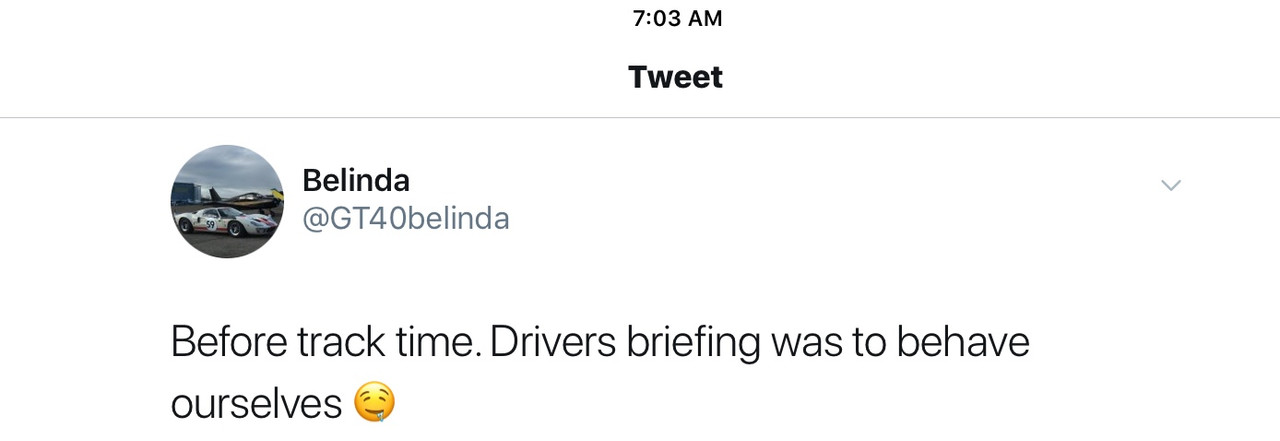The width and height of the screenshot is (1280, 441).
Task: Tap the word "time." in tweet text
Action: coord(425,342)
